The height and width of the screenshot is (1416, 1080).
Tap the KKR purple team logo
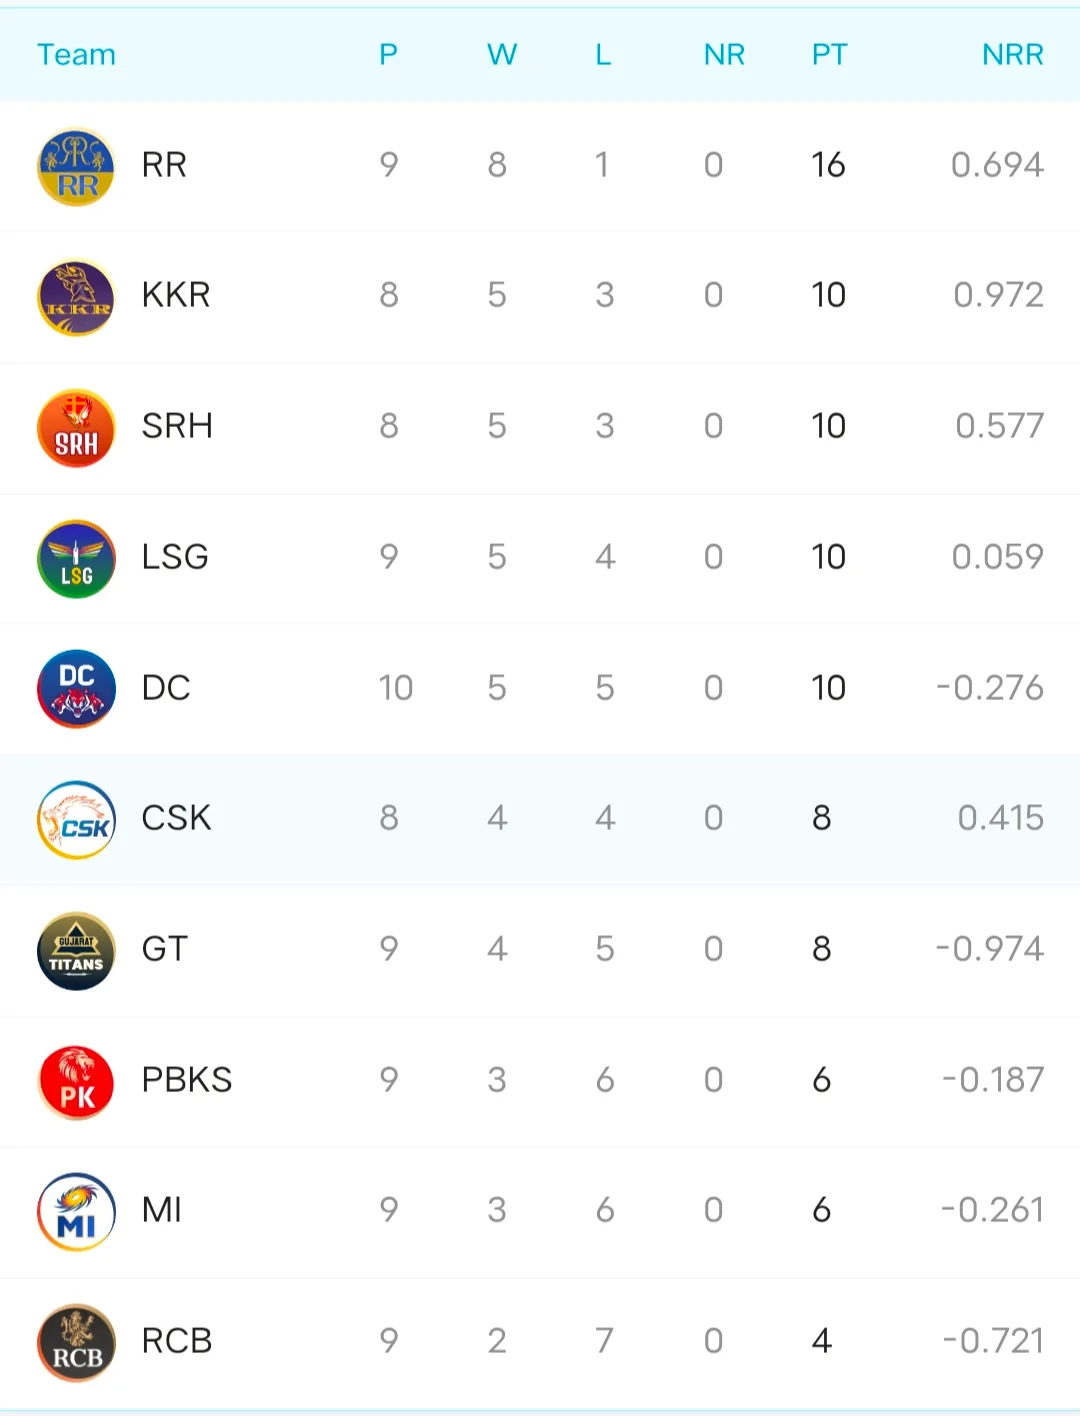[x=76, y=298]
